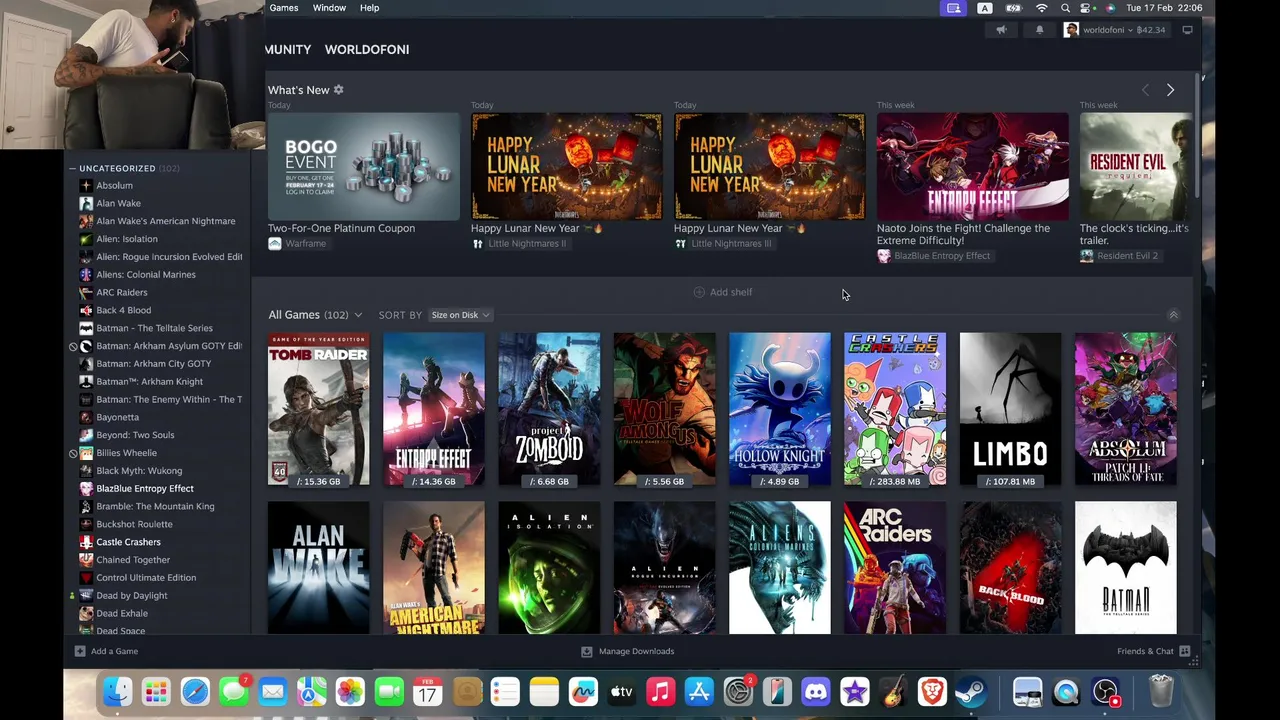Viewport: 1280px width, 720px height.
Task: Open the BOGO Event Warframe thumbnail
Action: point(364,166)
